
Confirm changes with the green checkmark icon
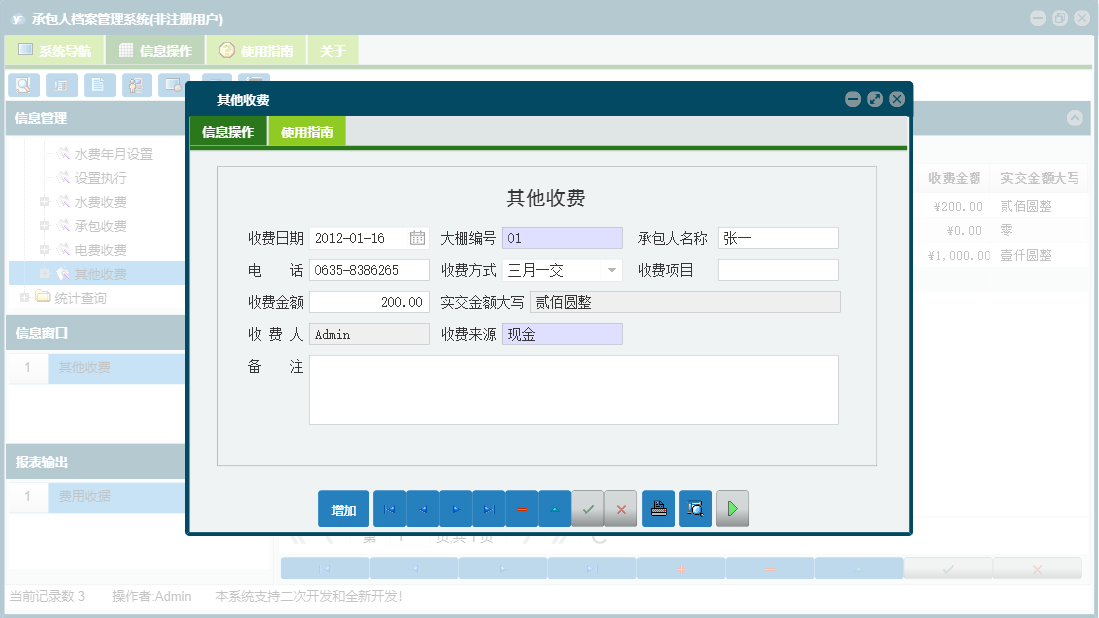[x=588, y=508]
